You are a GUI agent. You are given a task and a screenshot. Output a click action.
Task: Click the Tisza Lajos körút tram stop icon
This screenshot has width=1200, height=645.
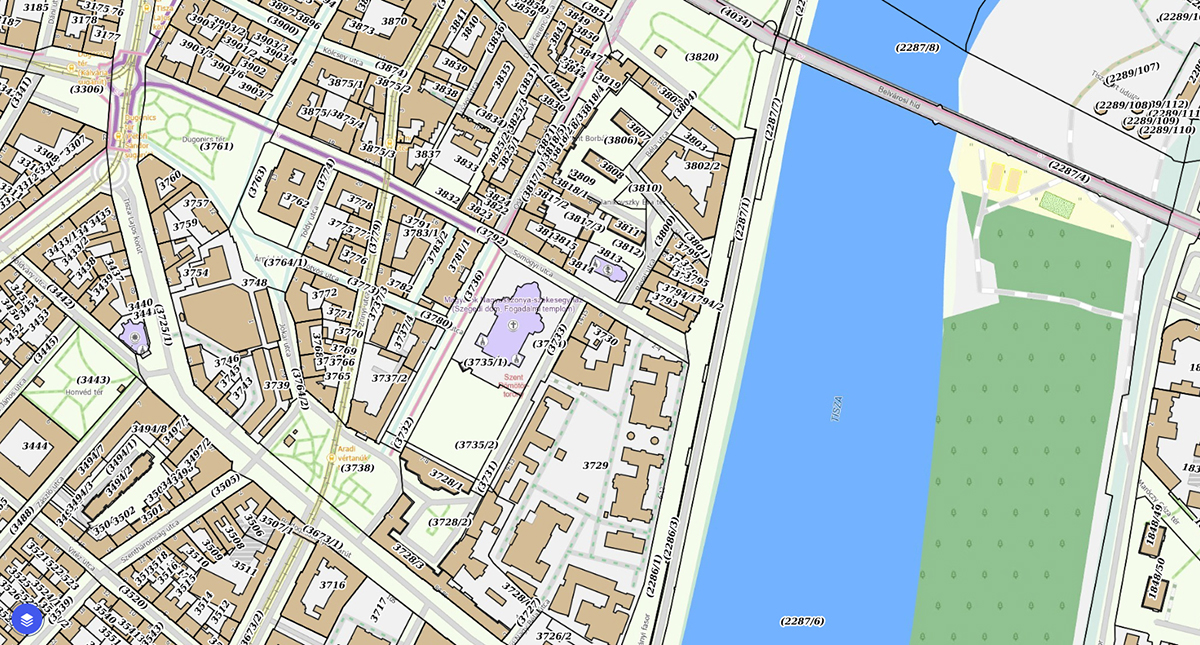pos(146,9)
